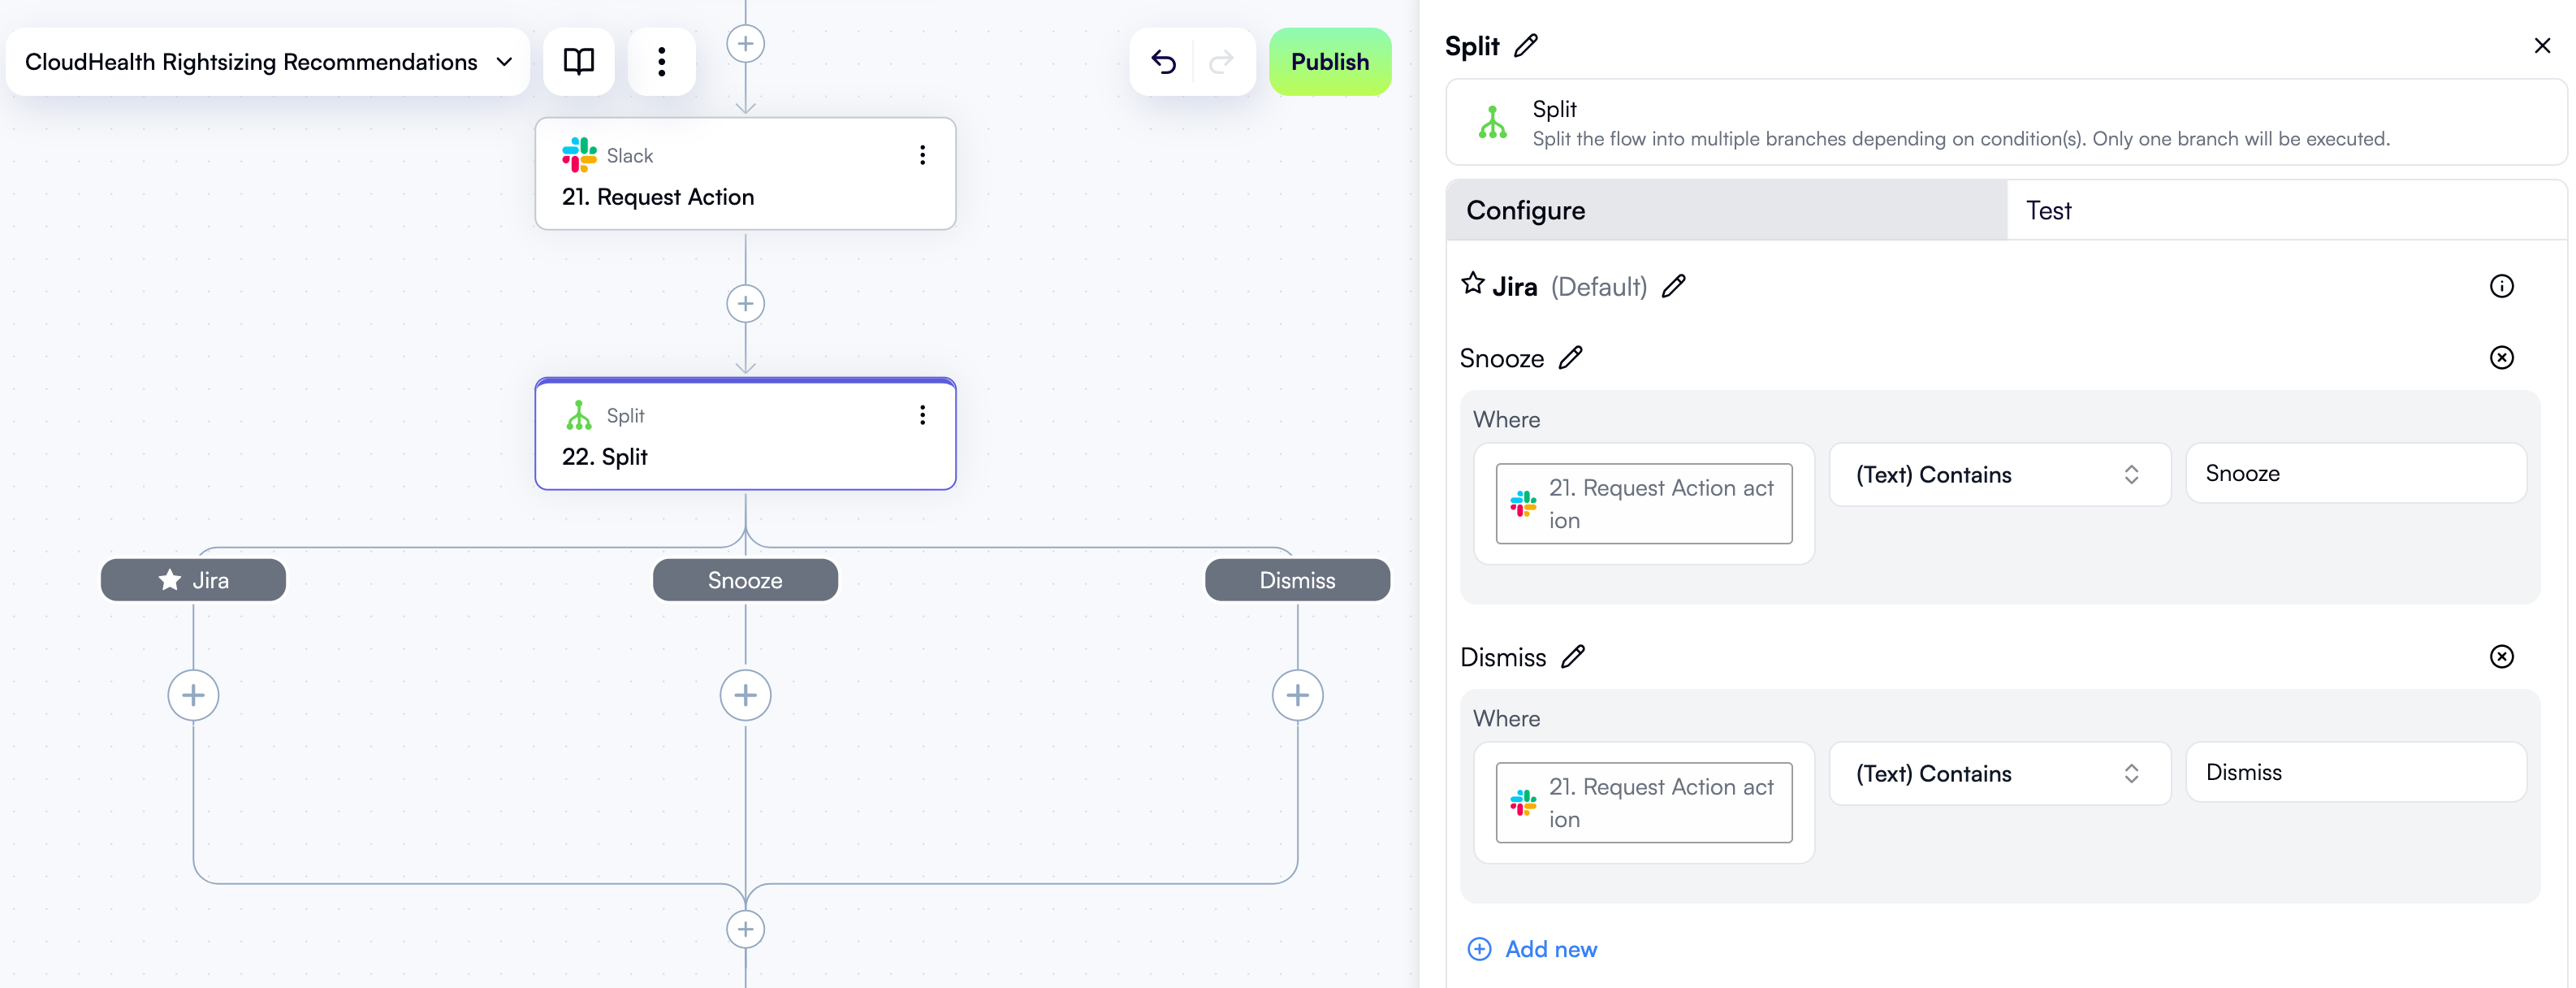Click the Split branch icon in the side panel

pyautogui.click(x=1491, y=122)
